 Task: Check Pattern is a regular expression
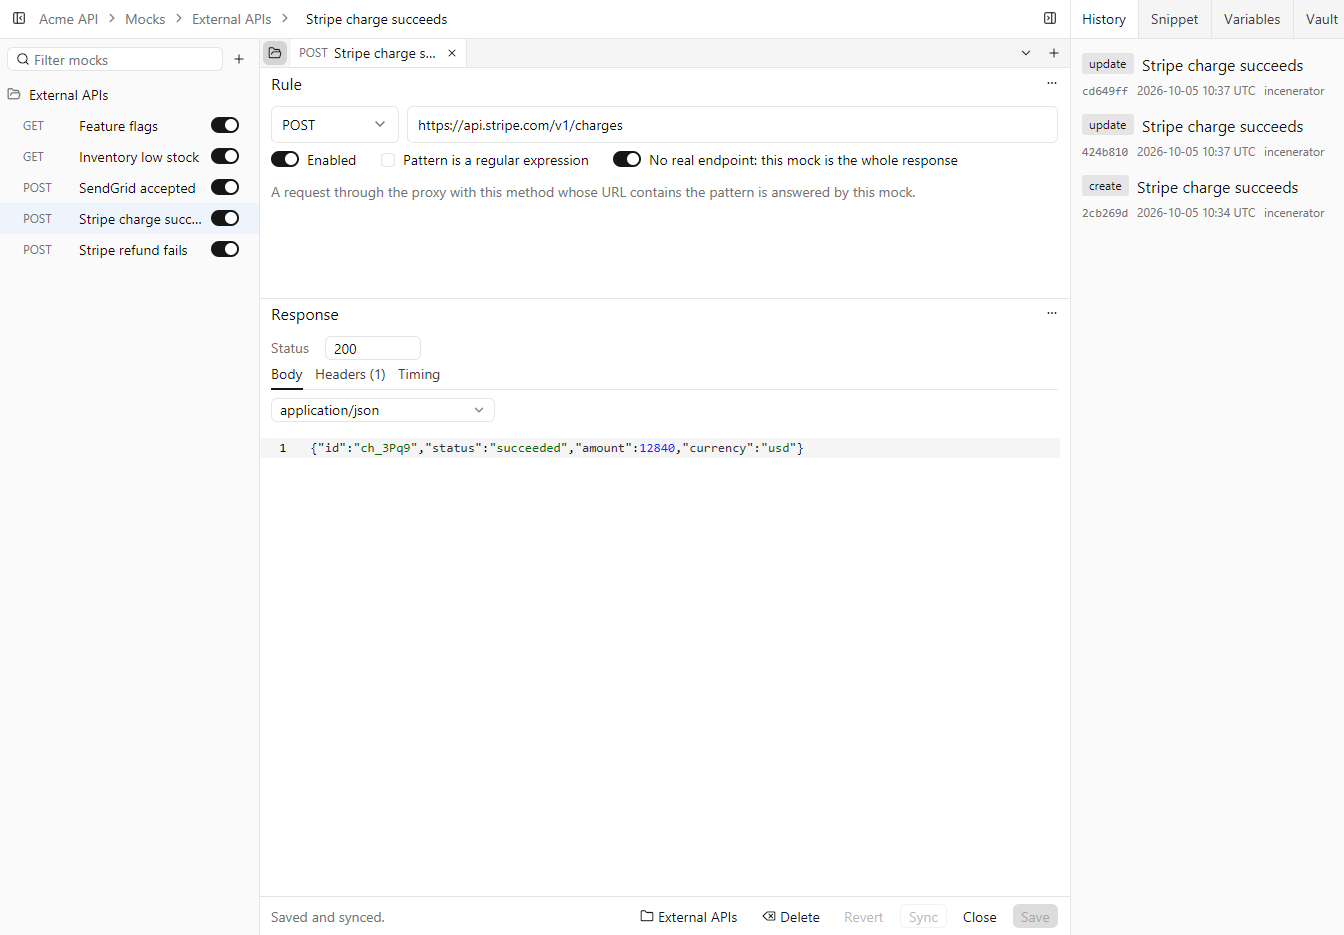[388, 160]
